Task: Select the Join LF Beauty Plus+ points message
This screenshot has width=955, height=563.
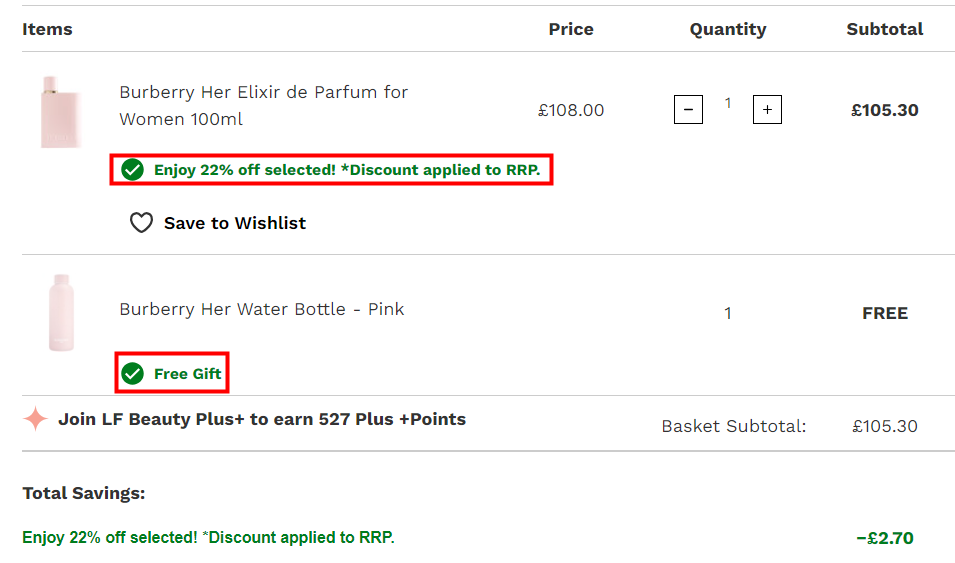Action: pos(262,419)
